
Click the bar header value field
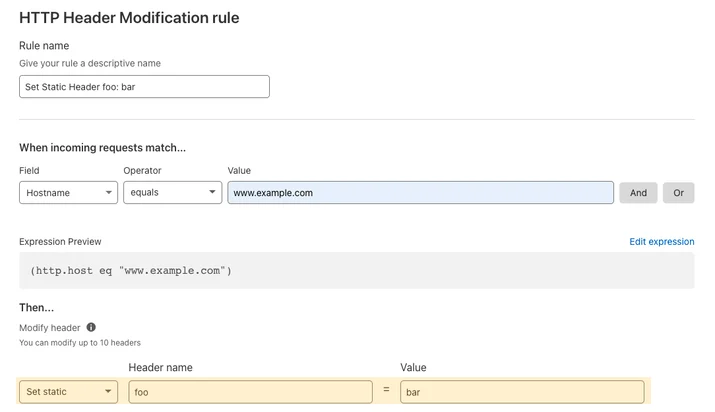[522, 392]
